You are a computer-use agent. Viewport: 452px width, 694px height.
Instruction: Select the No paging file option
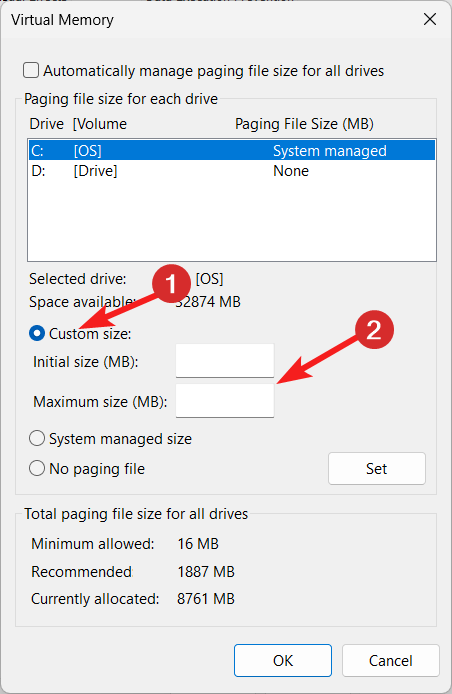coord(37,468)
